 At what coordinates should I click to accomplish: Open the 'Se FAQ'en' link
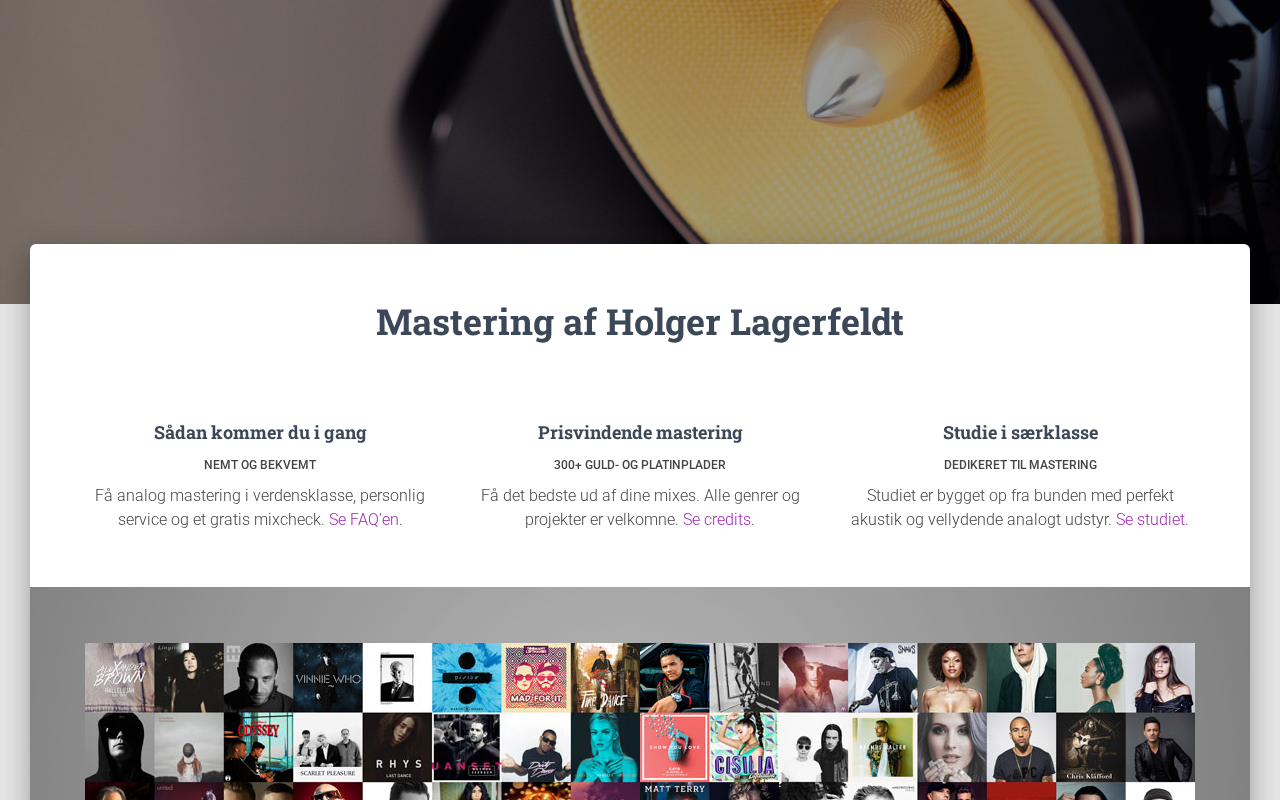pyautogui.click(x=364, y=520)
